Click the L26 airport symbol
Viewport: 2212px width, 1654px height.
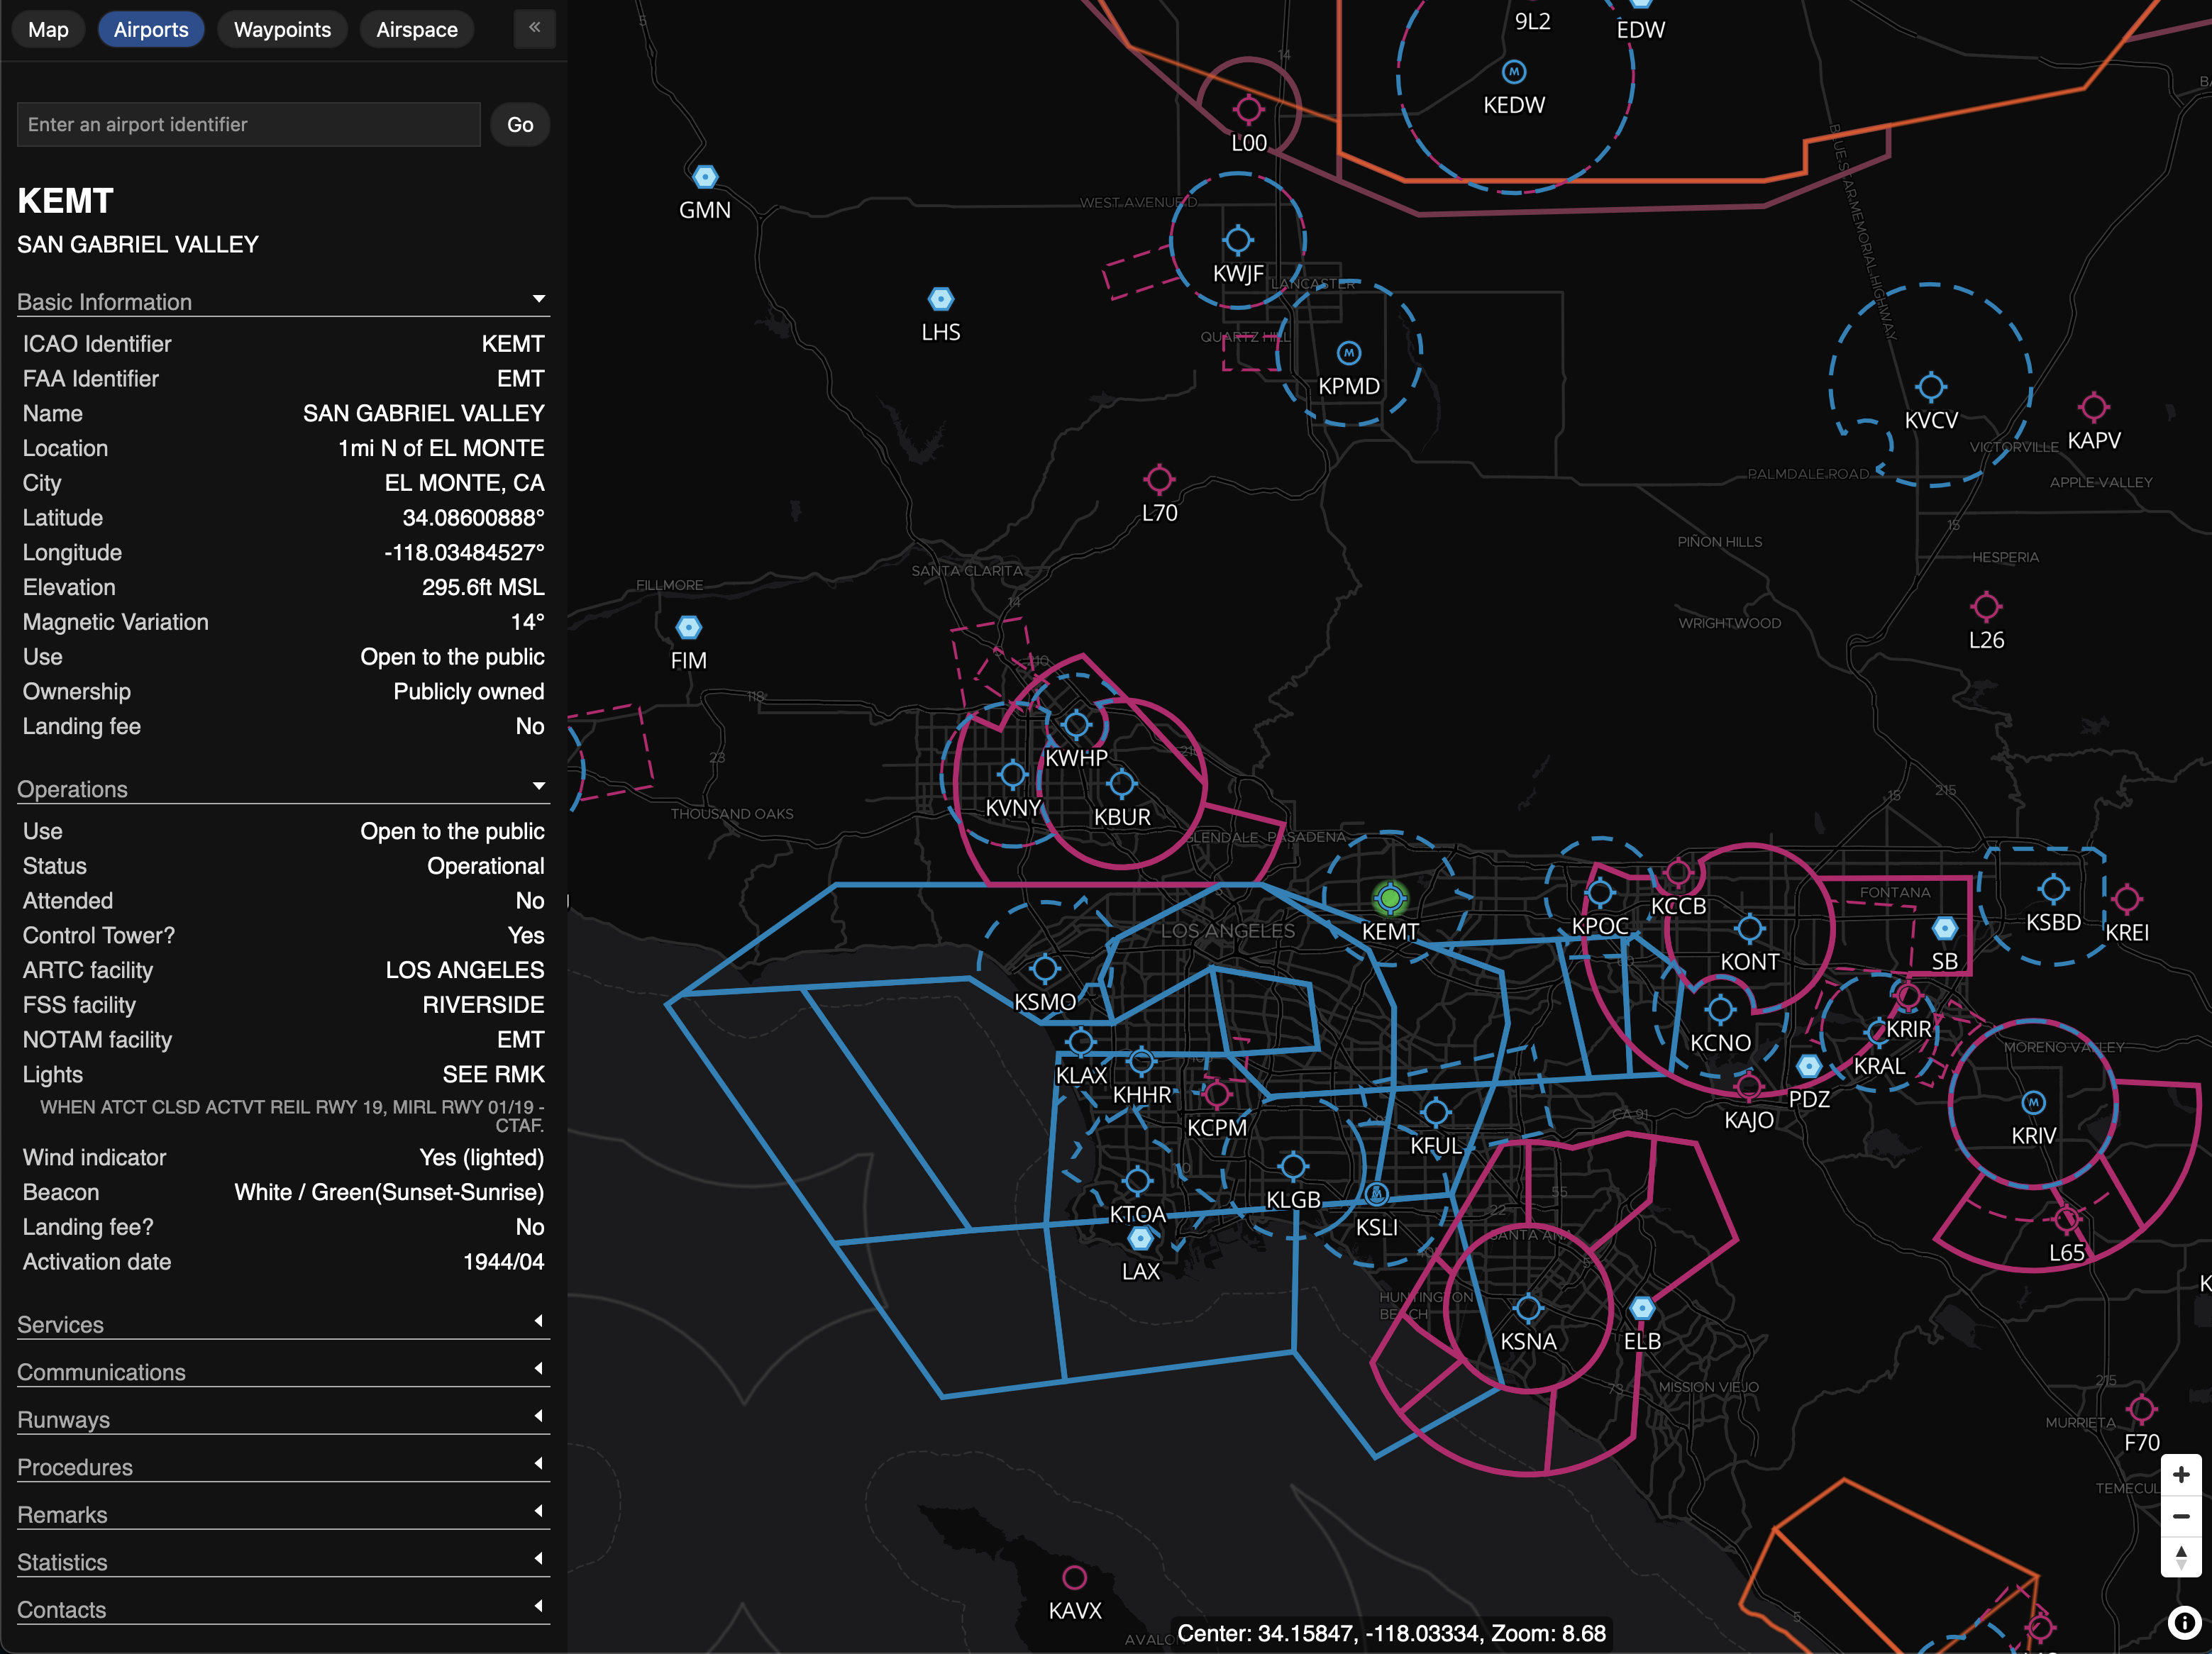1986,607
